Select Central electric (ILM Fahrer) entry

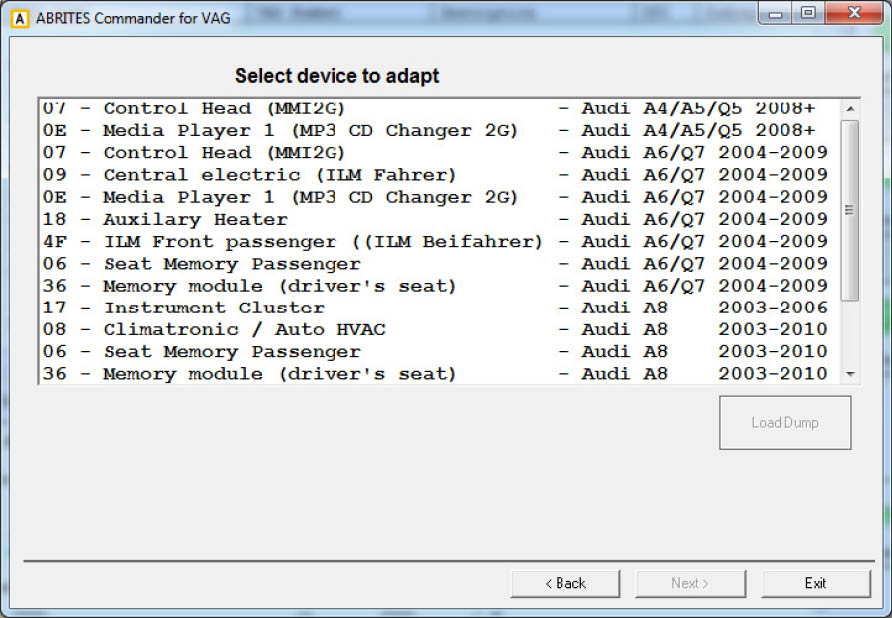[435, 174]
